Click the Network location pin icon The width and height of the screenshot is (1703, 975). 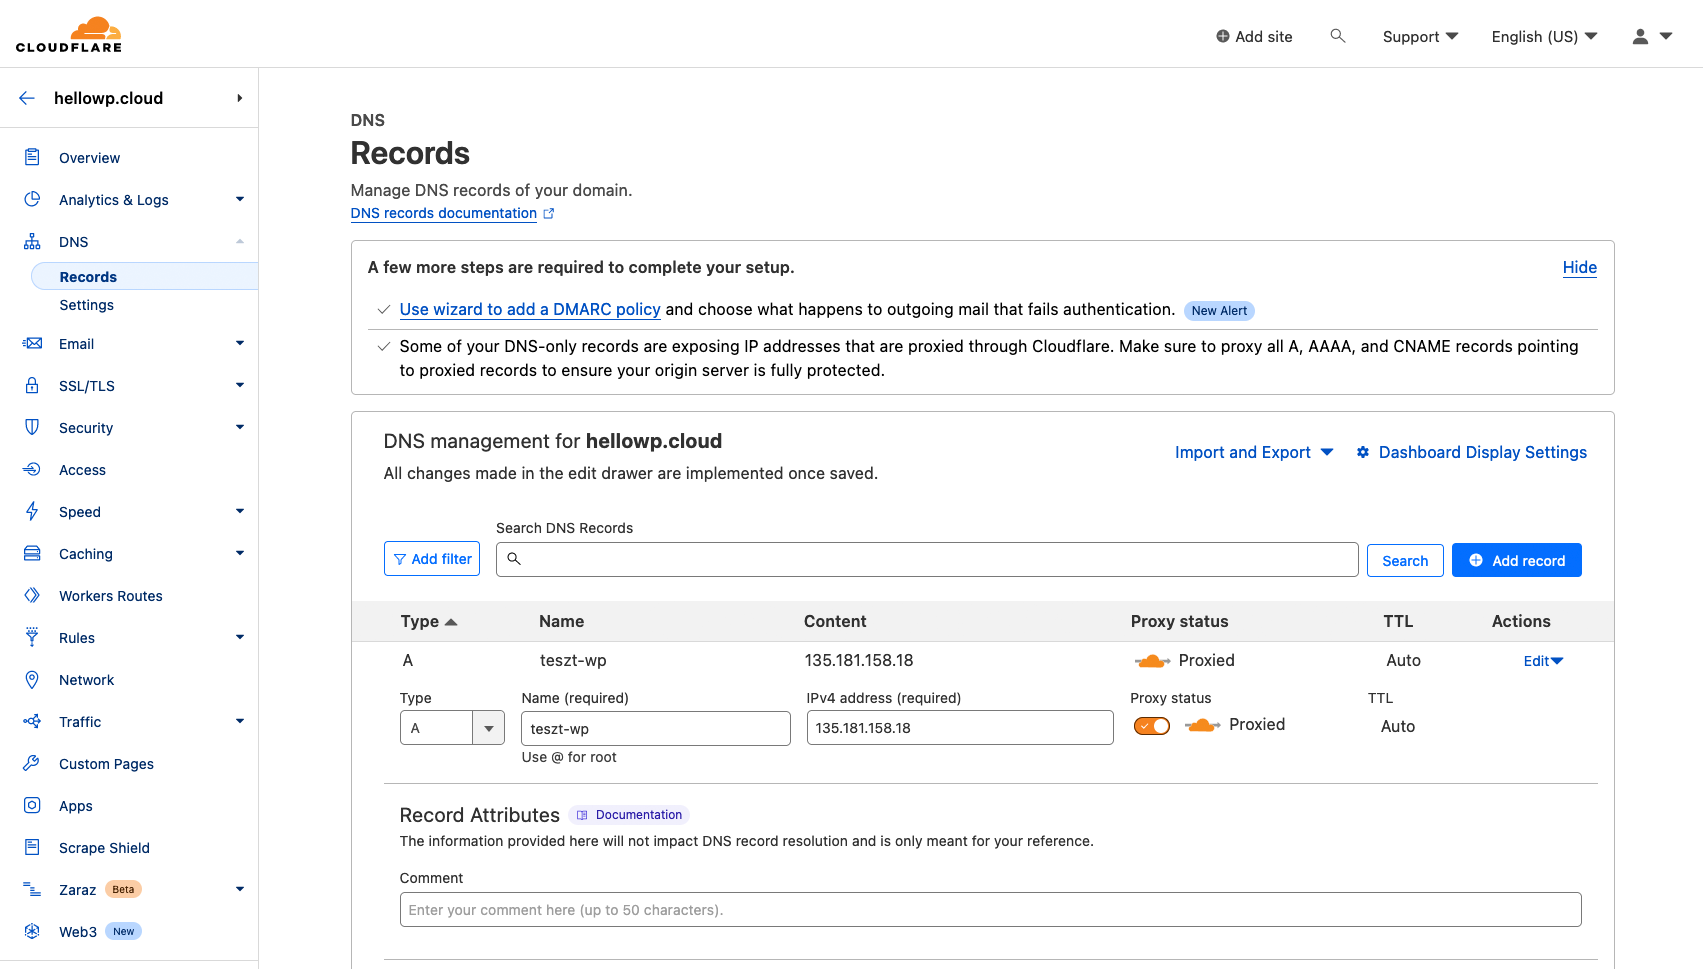click(x=32, y=679)
